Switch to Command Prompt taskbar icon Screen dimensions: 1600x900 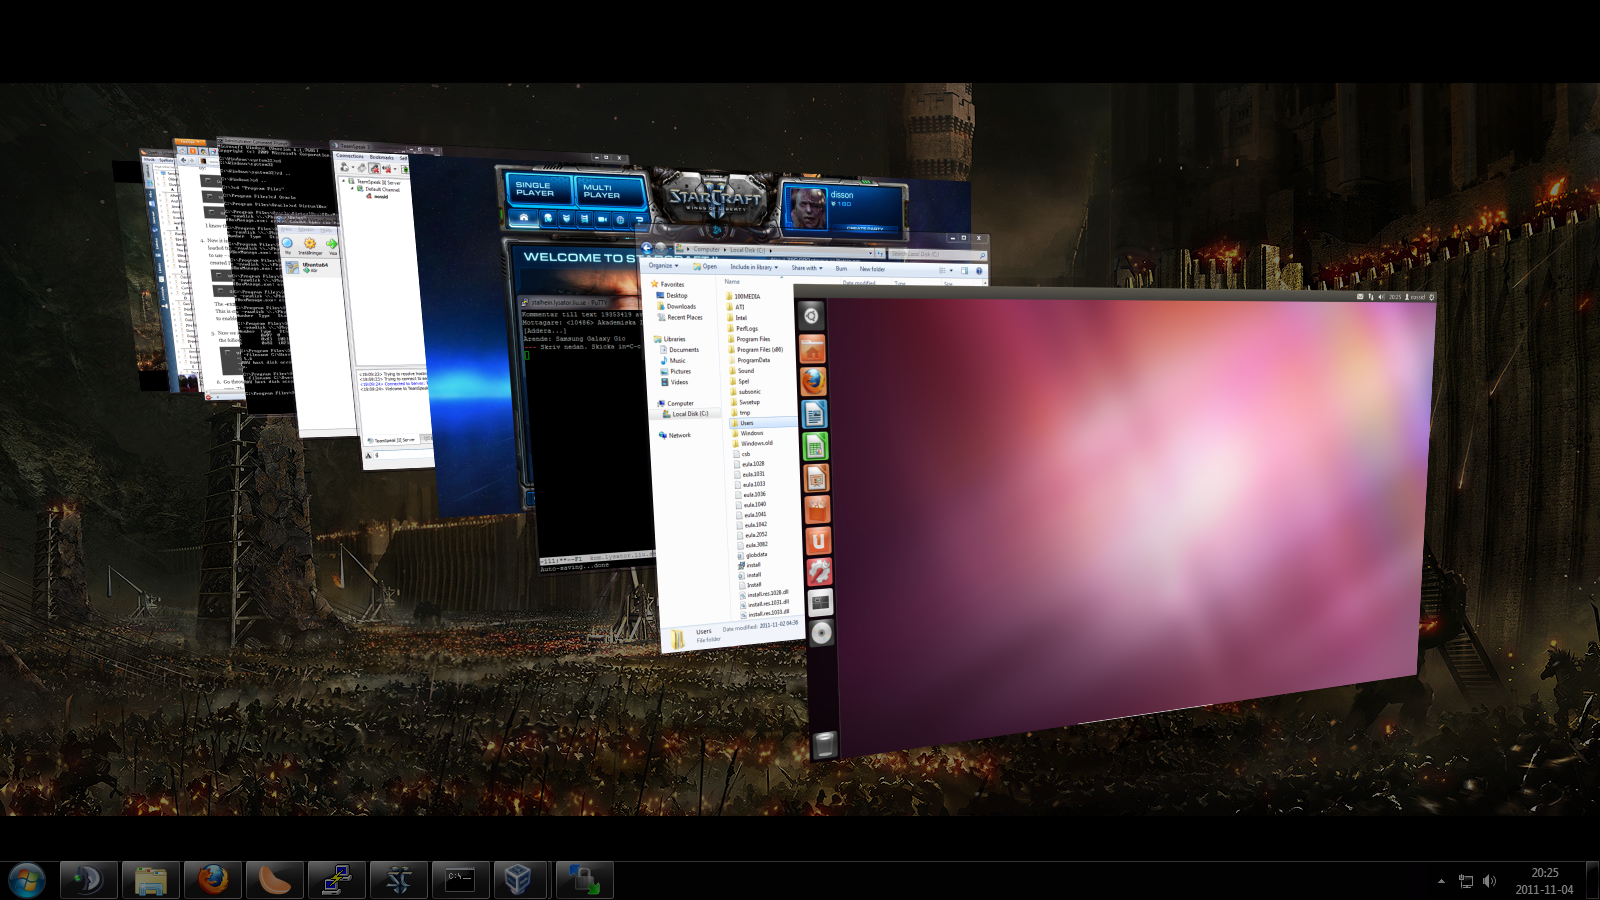(x=460, y=880)
